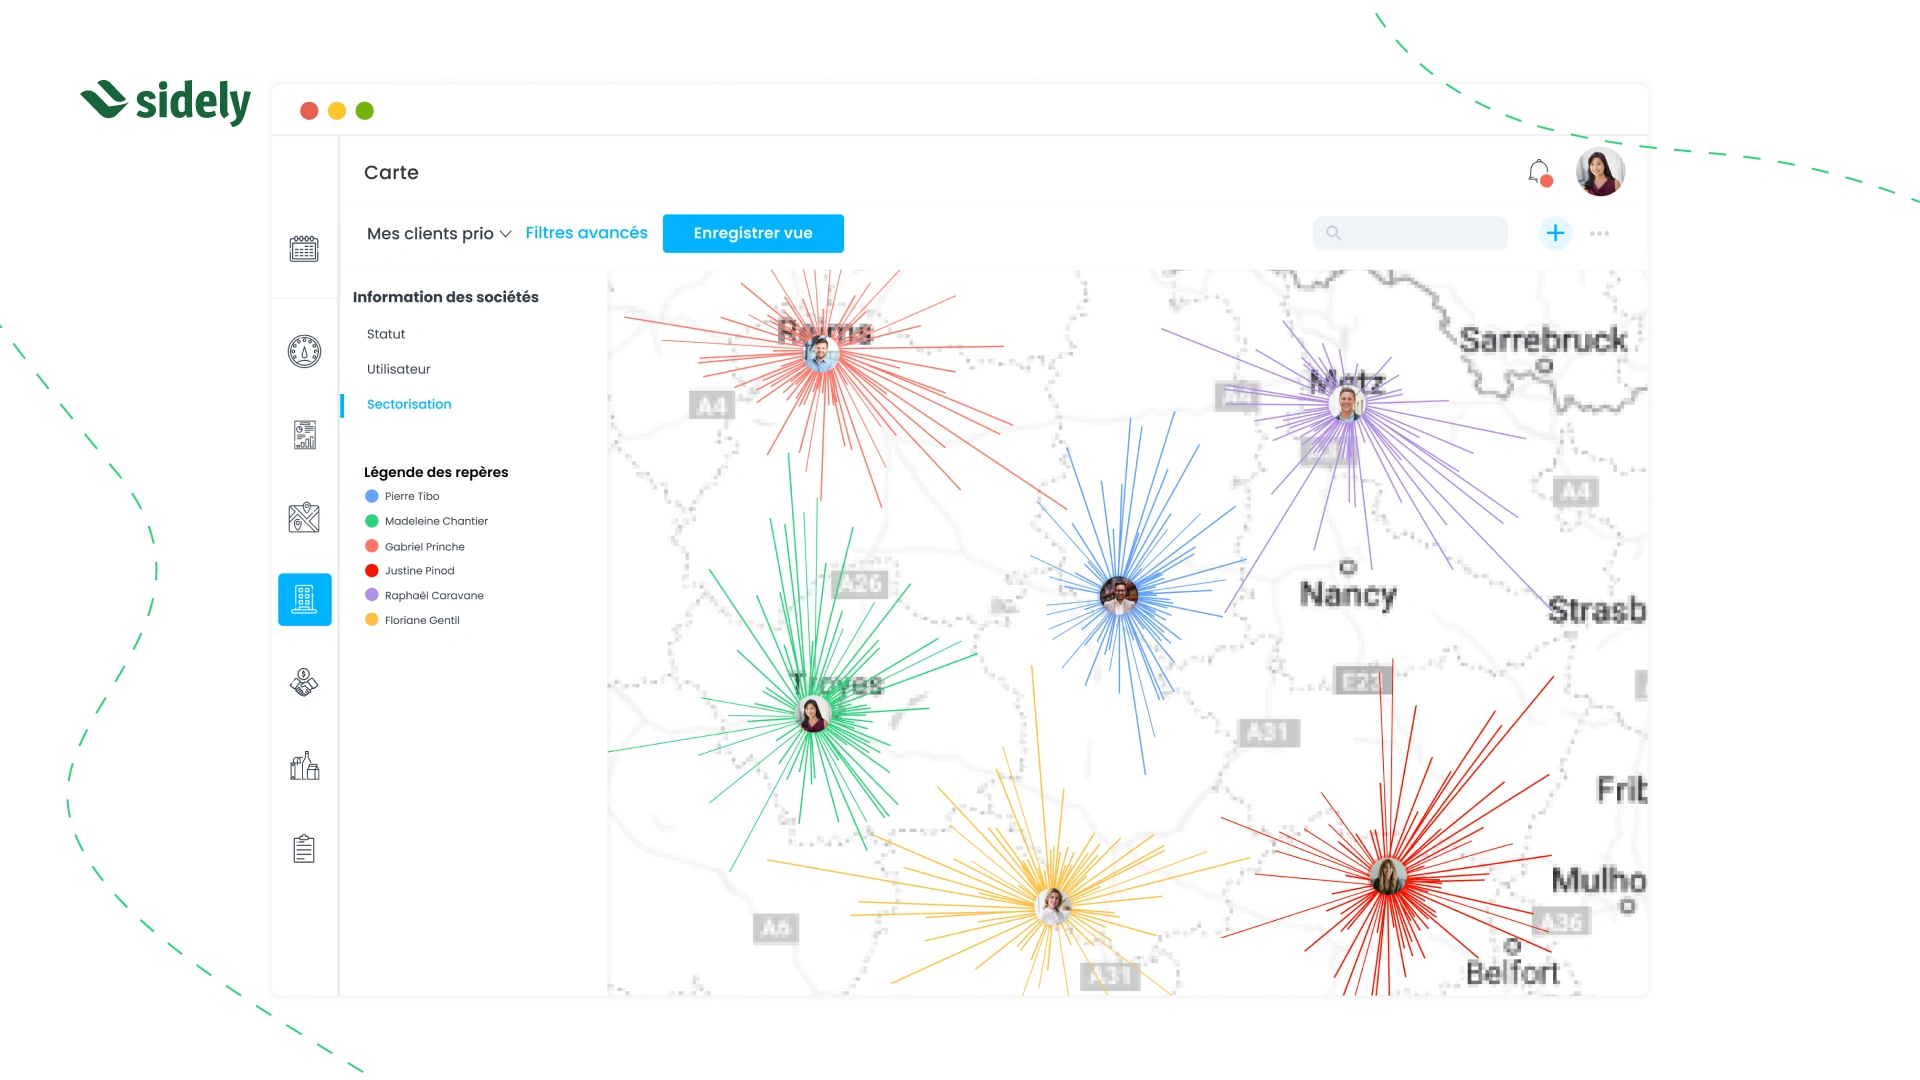The width and height of the screenshot is (1920, 1080).
Task: Click the blue plus add button
Action: coord(1555,233)
